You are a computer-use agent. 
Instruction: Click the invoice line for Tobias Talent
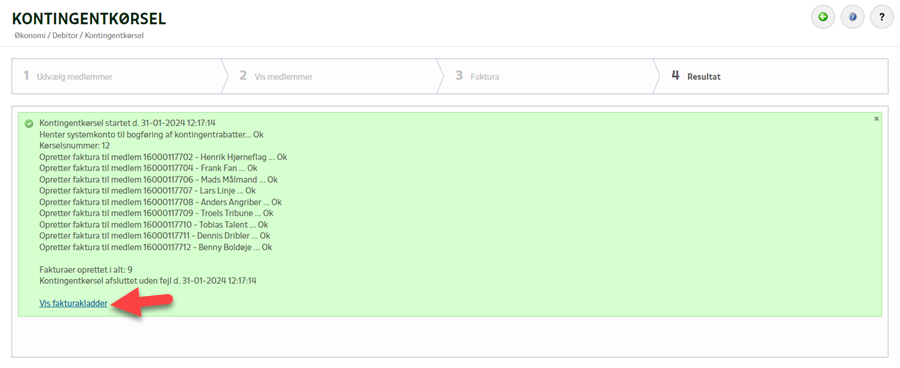tap(154, 224)
